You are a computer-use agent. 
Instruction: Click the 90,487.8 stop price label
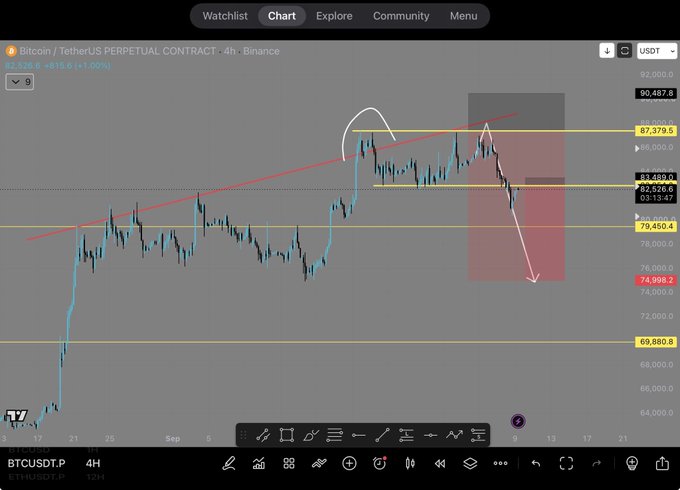pyautogui.click(x=656, y=93)
